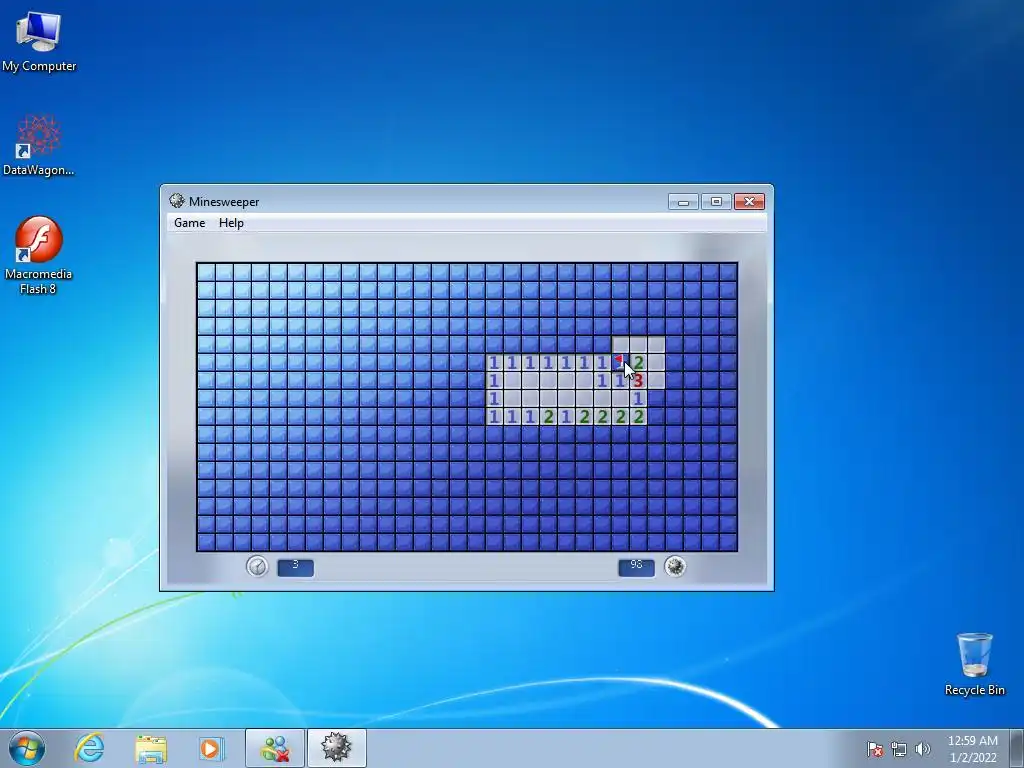This screenshot has height=768, width=1024.
Task: Close the Minesweeper window
Action: click(x=750, y=202)
